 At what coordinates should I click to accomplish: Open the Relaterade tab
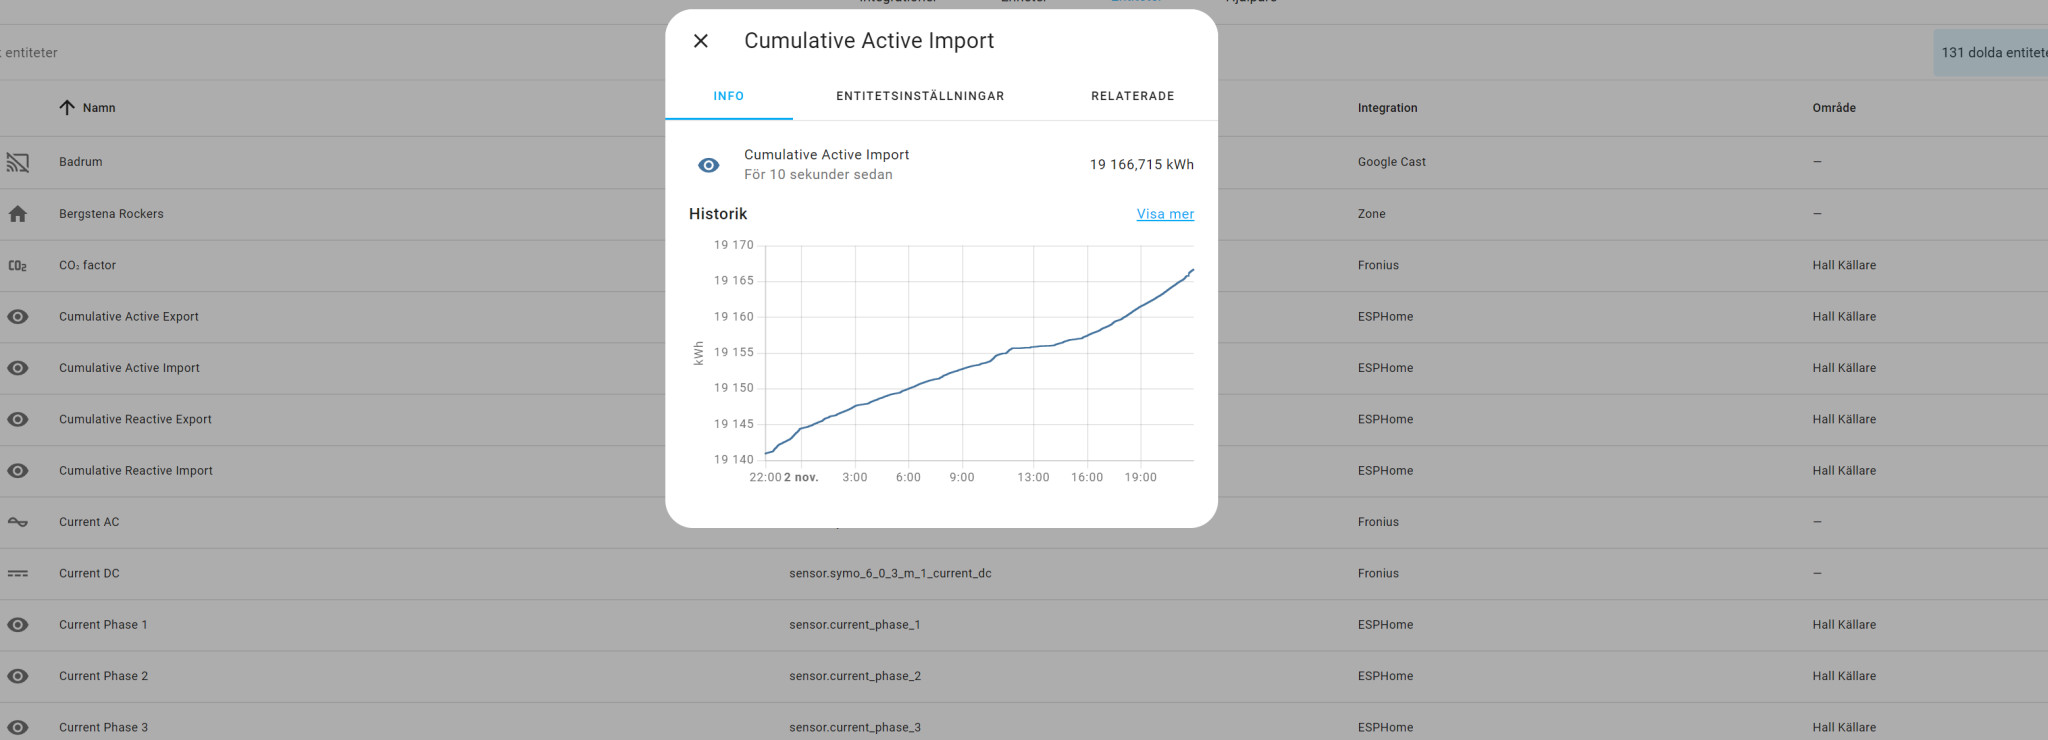[1132, 96]
